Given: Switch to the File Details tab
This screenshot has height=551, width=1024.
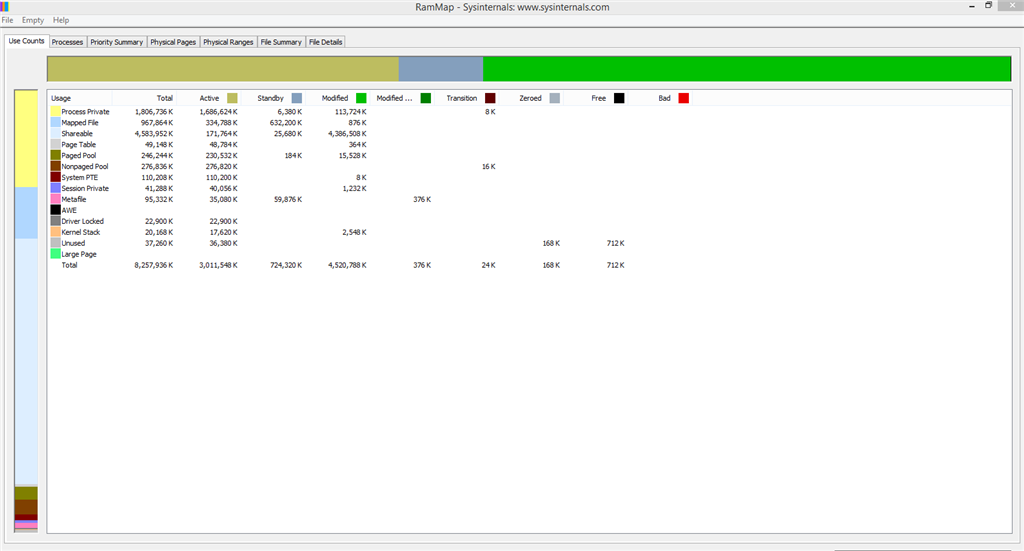Looking at the screenshot, I should [325, 42].
